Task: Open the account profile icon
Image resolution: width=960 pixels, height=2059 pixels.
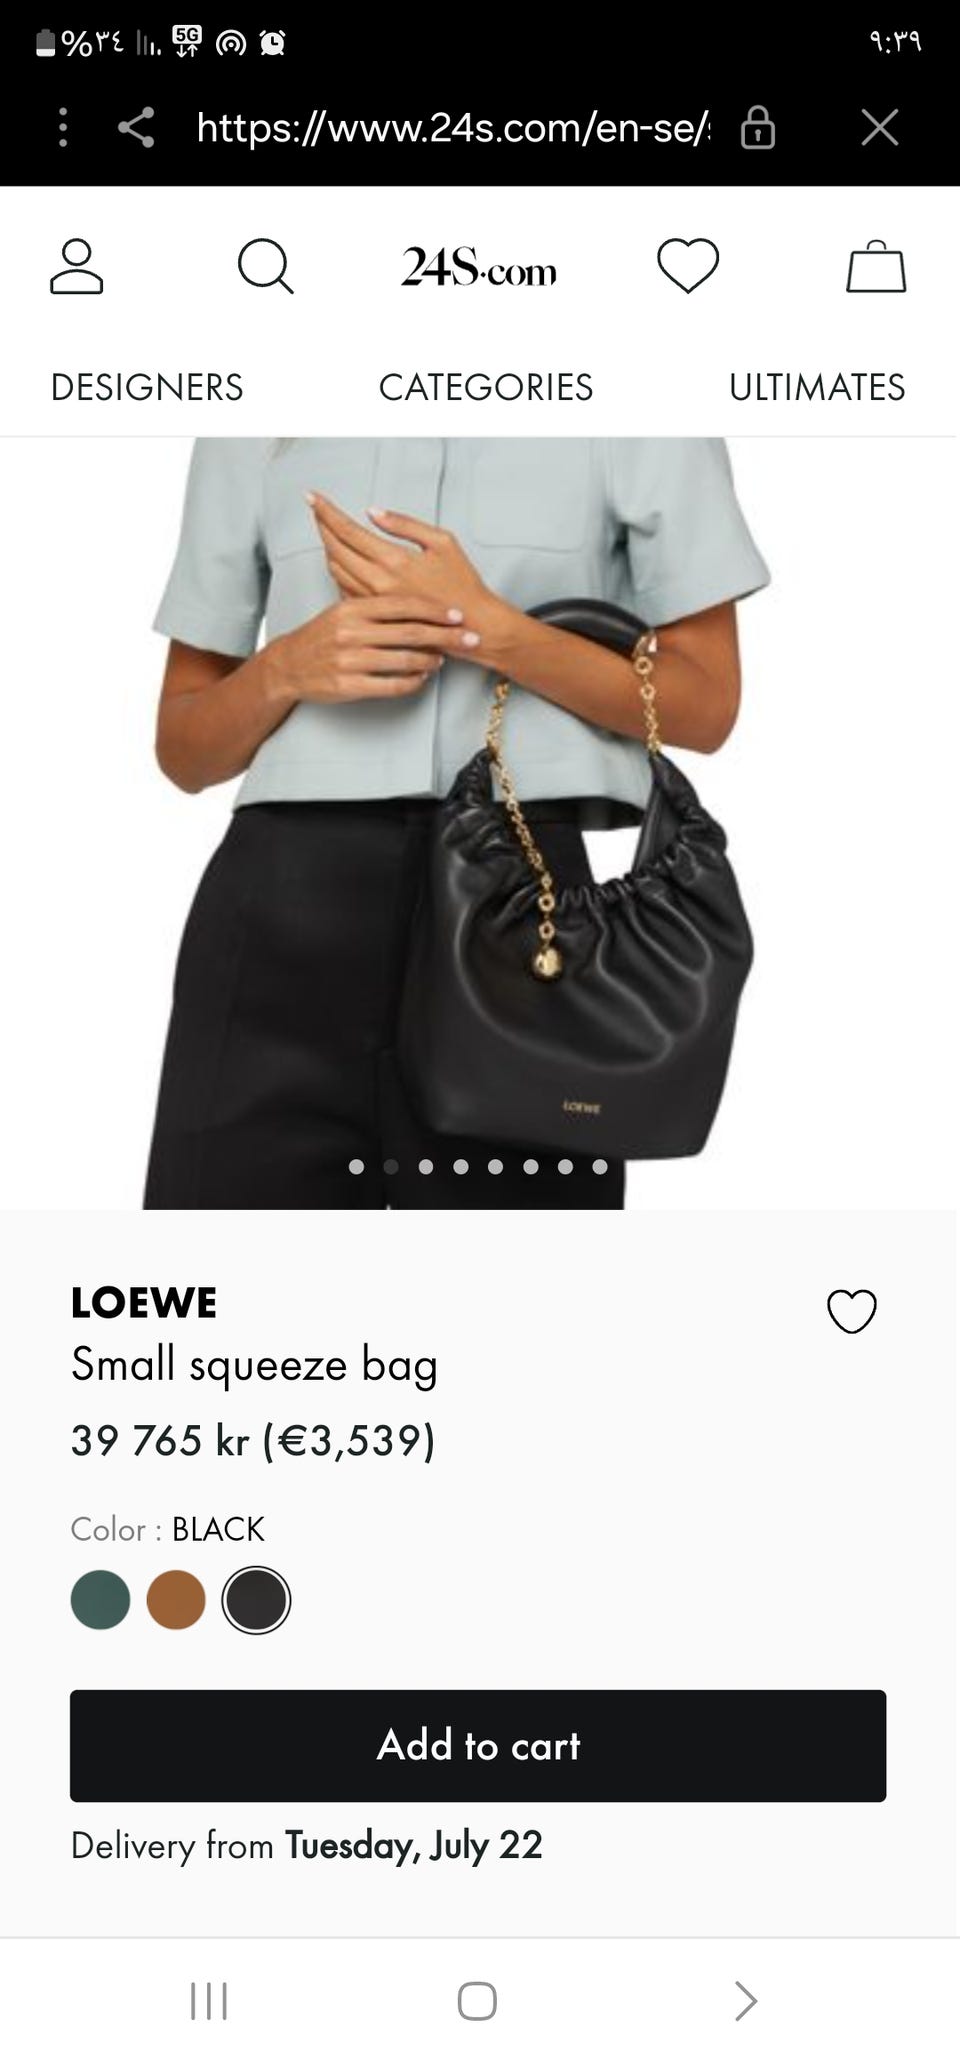Action: coord(77,266)
